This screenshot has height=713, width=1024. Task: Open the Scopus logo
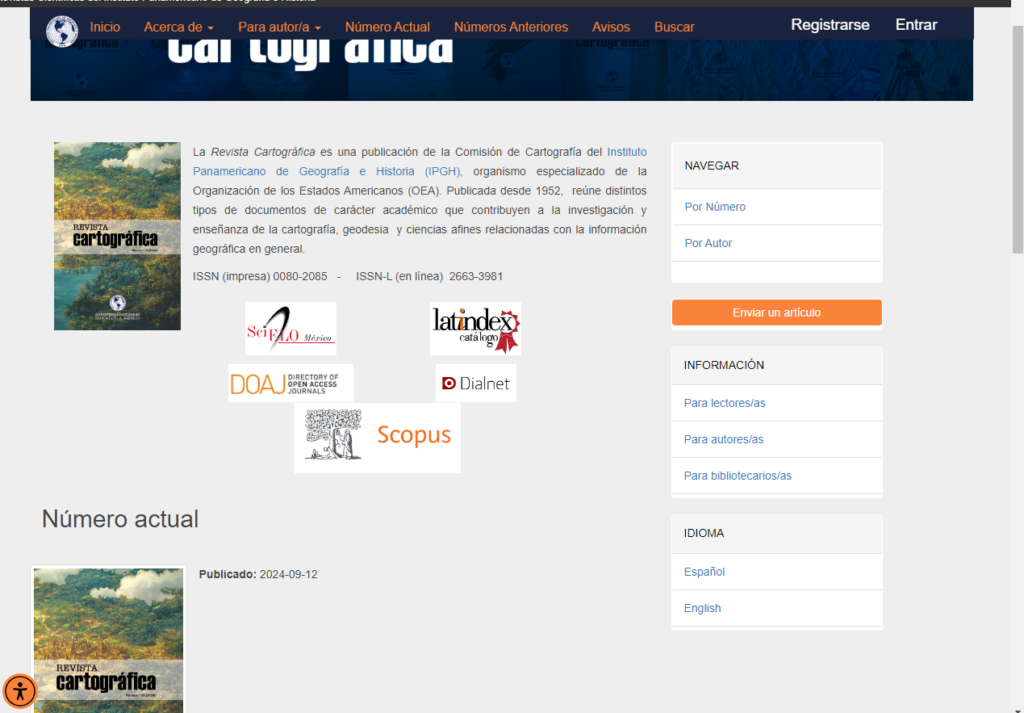click(x=377, y=437)
